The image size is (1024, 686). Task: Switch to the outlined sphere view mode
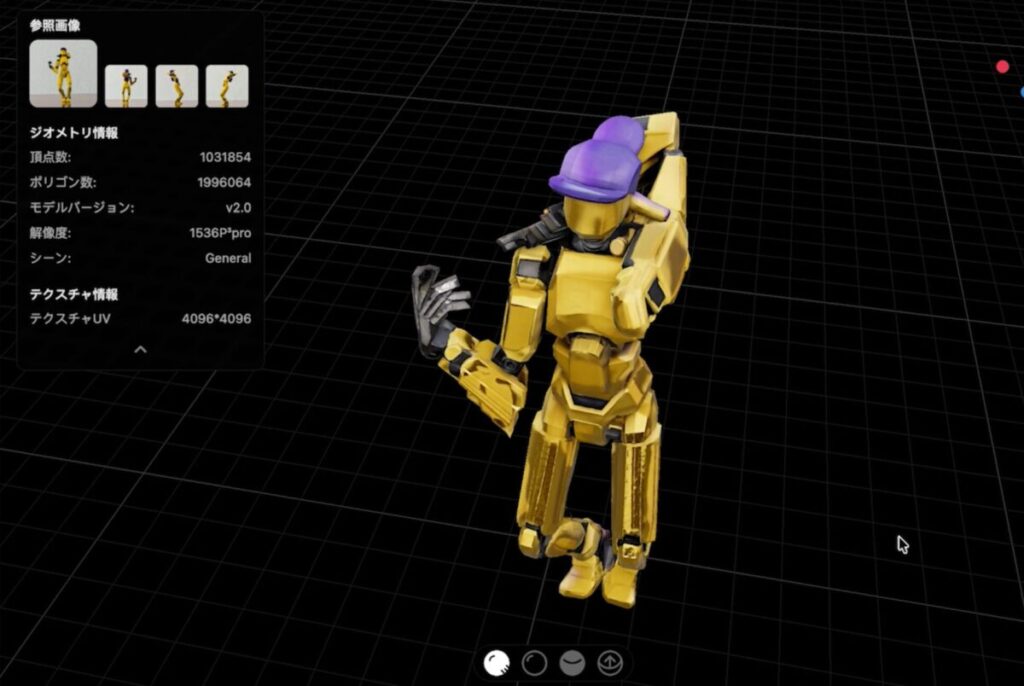[x=535, y=662]
